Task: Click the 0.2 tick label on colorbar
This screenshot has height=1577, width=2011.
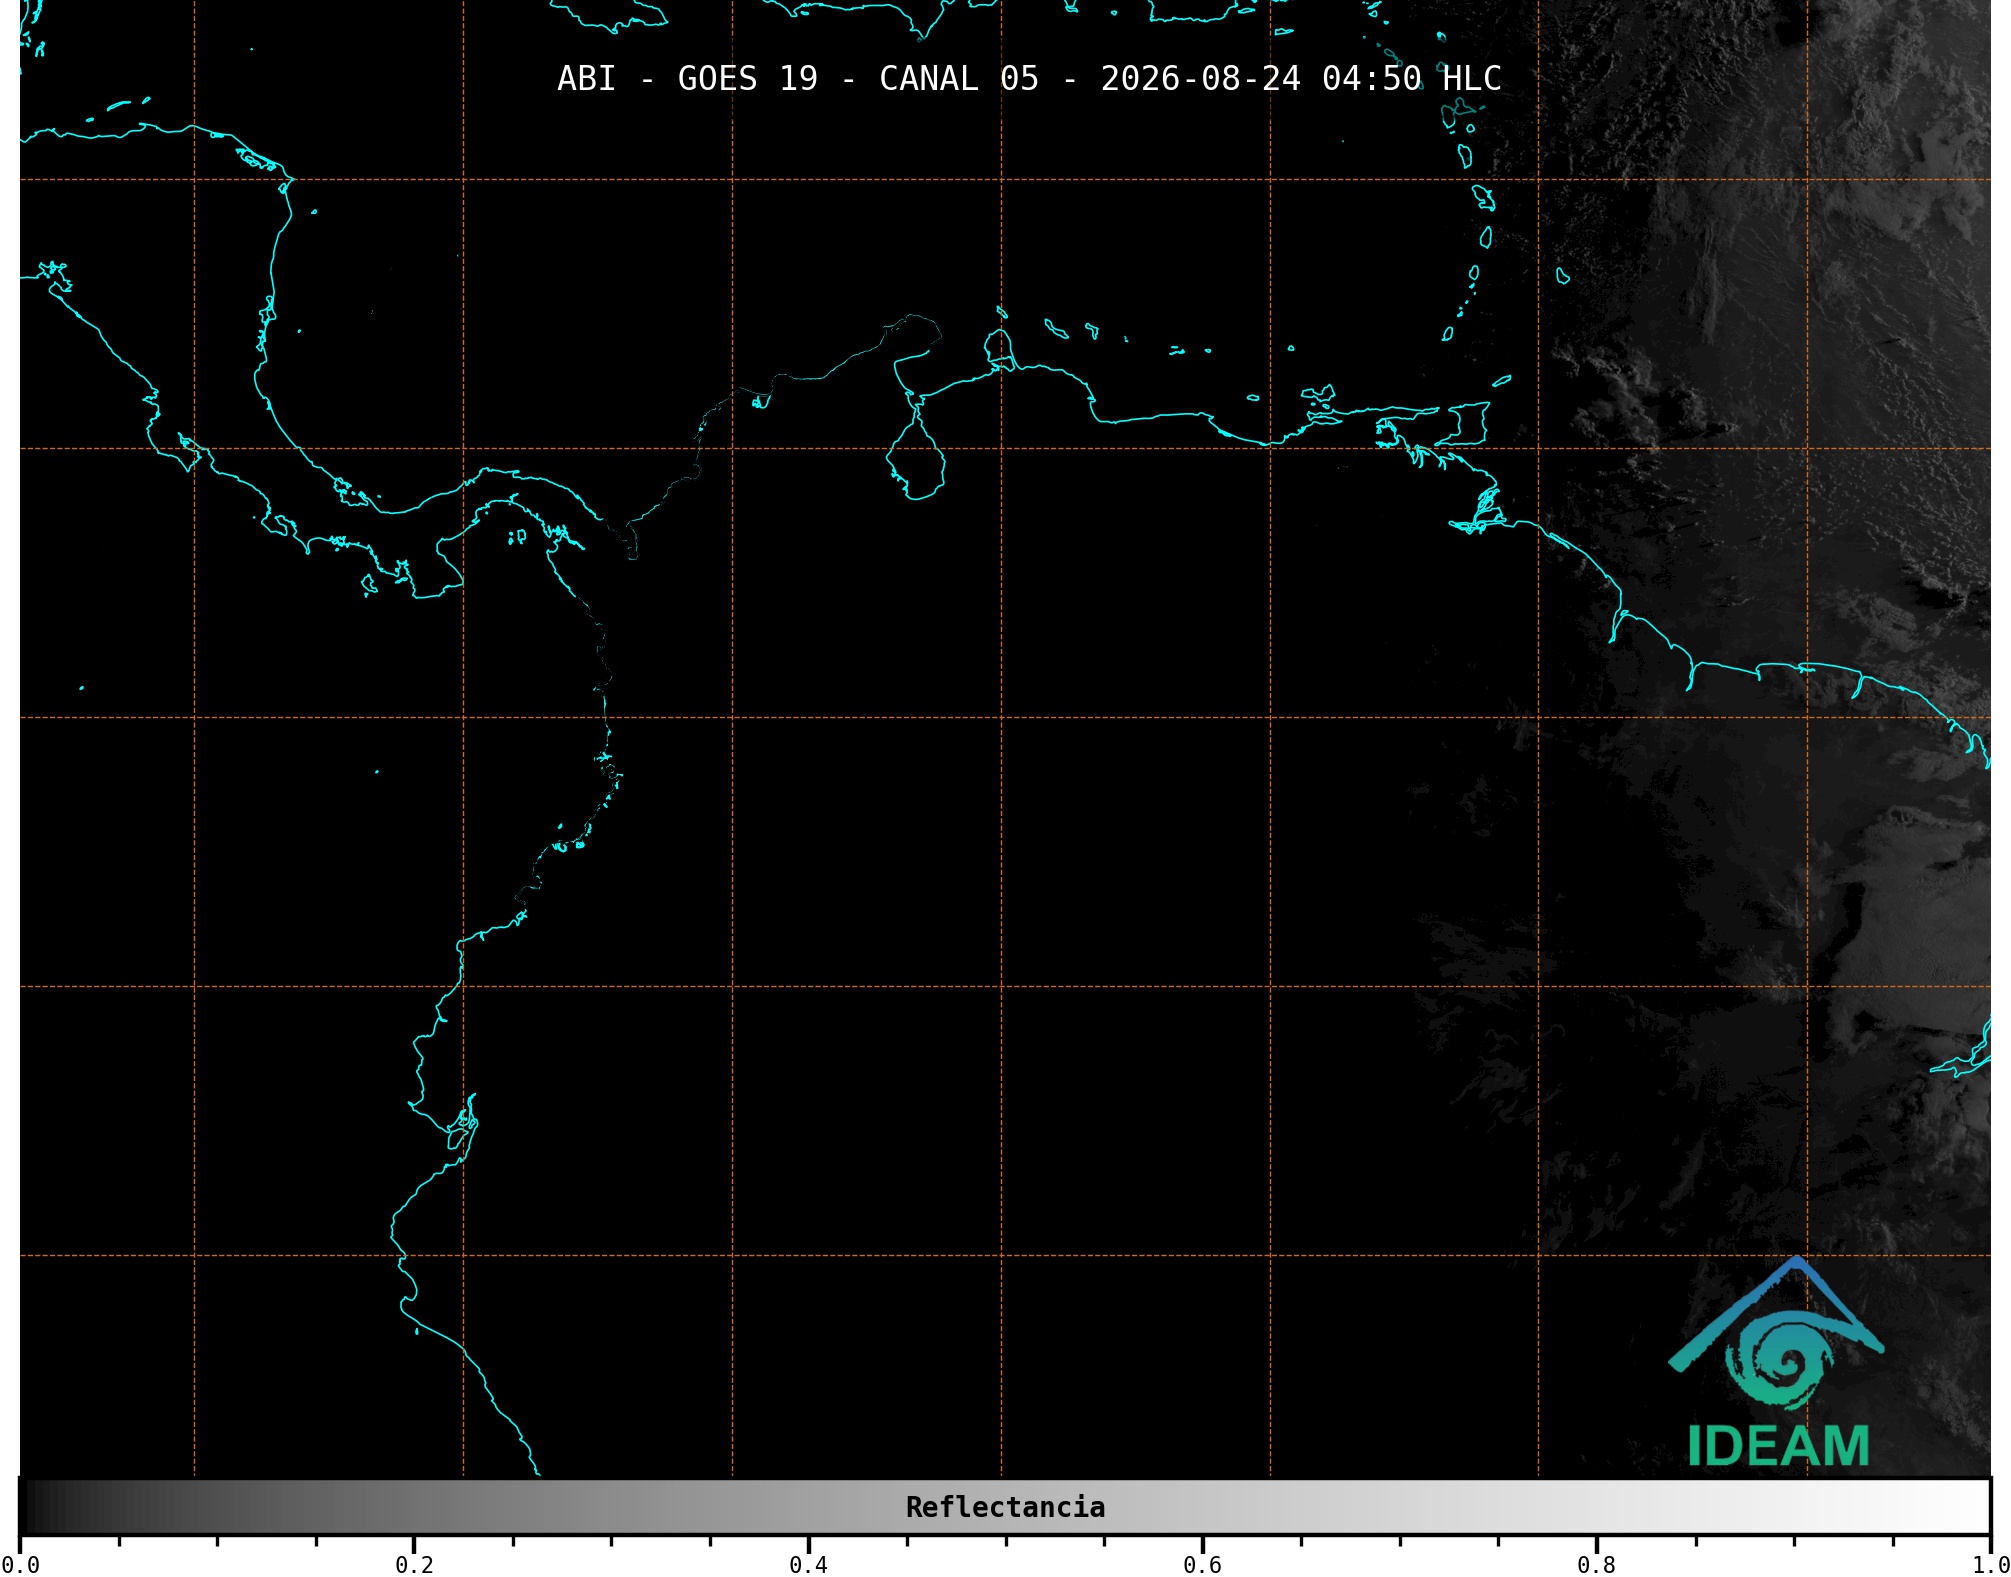Action: pos(414,1564)
